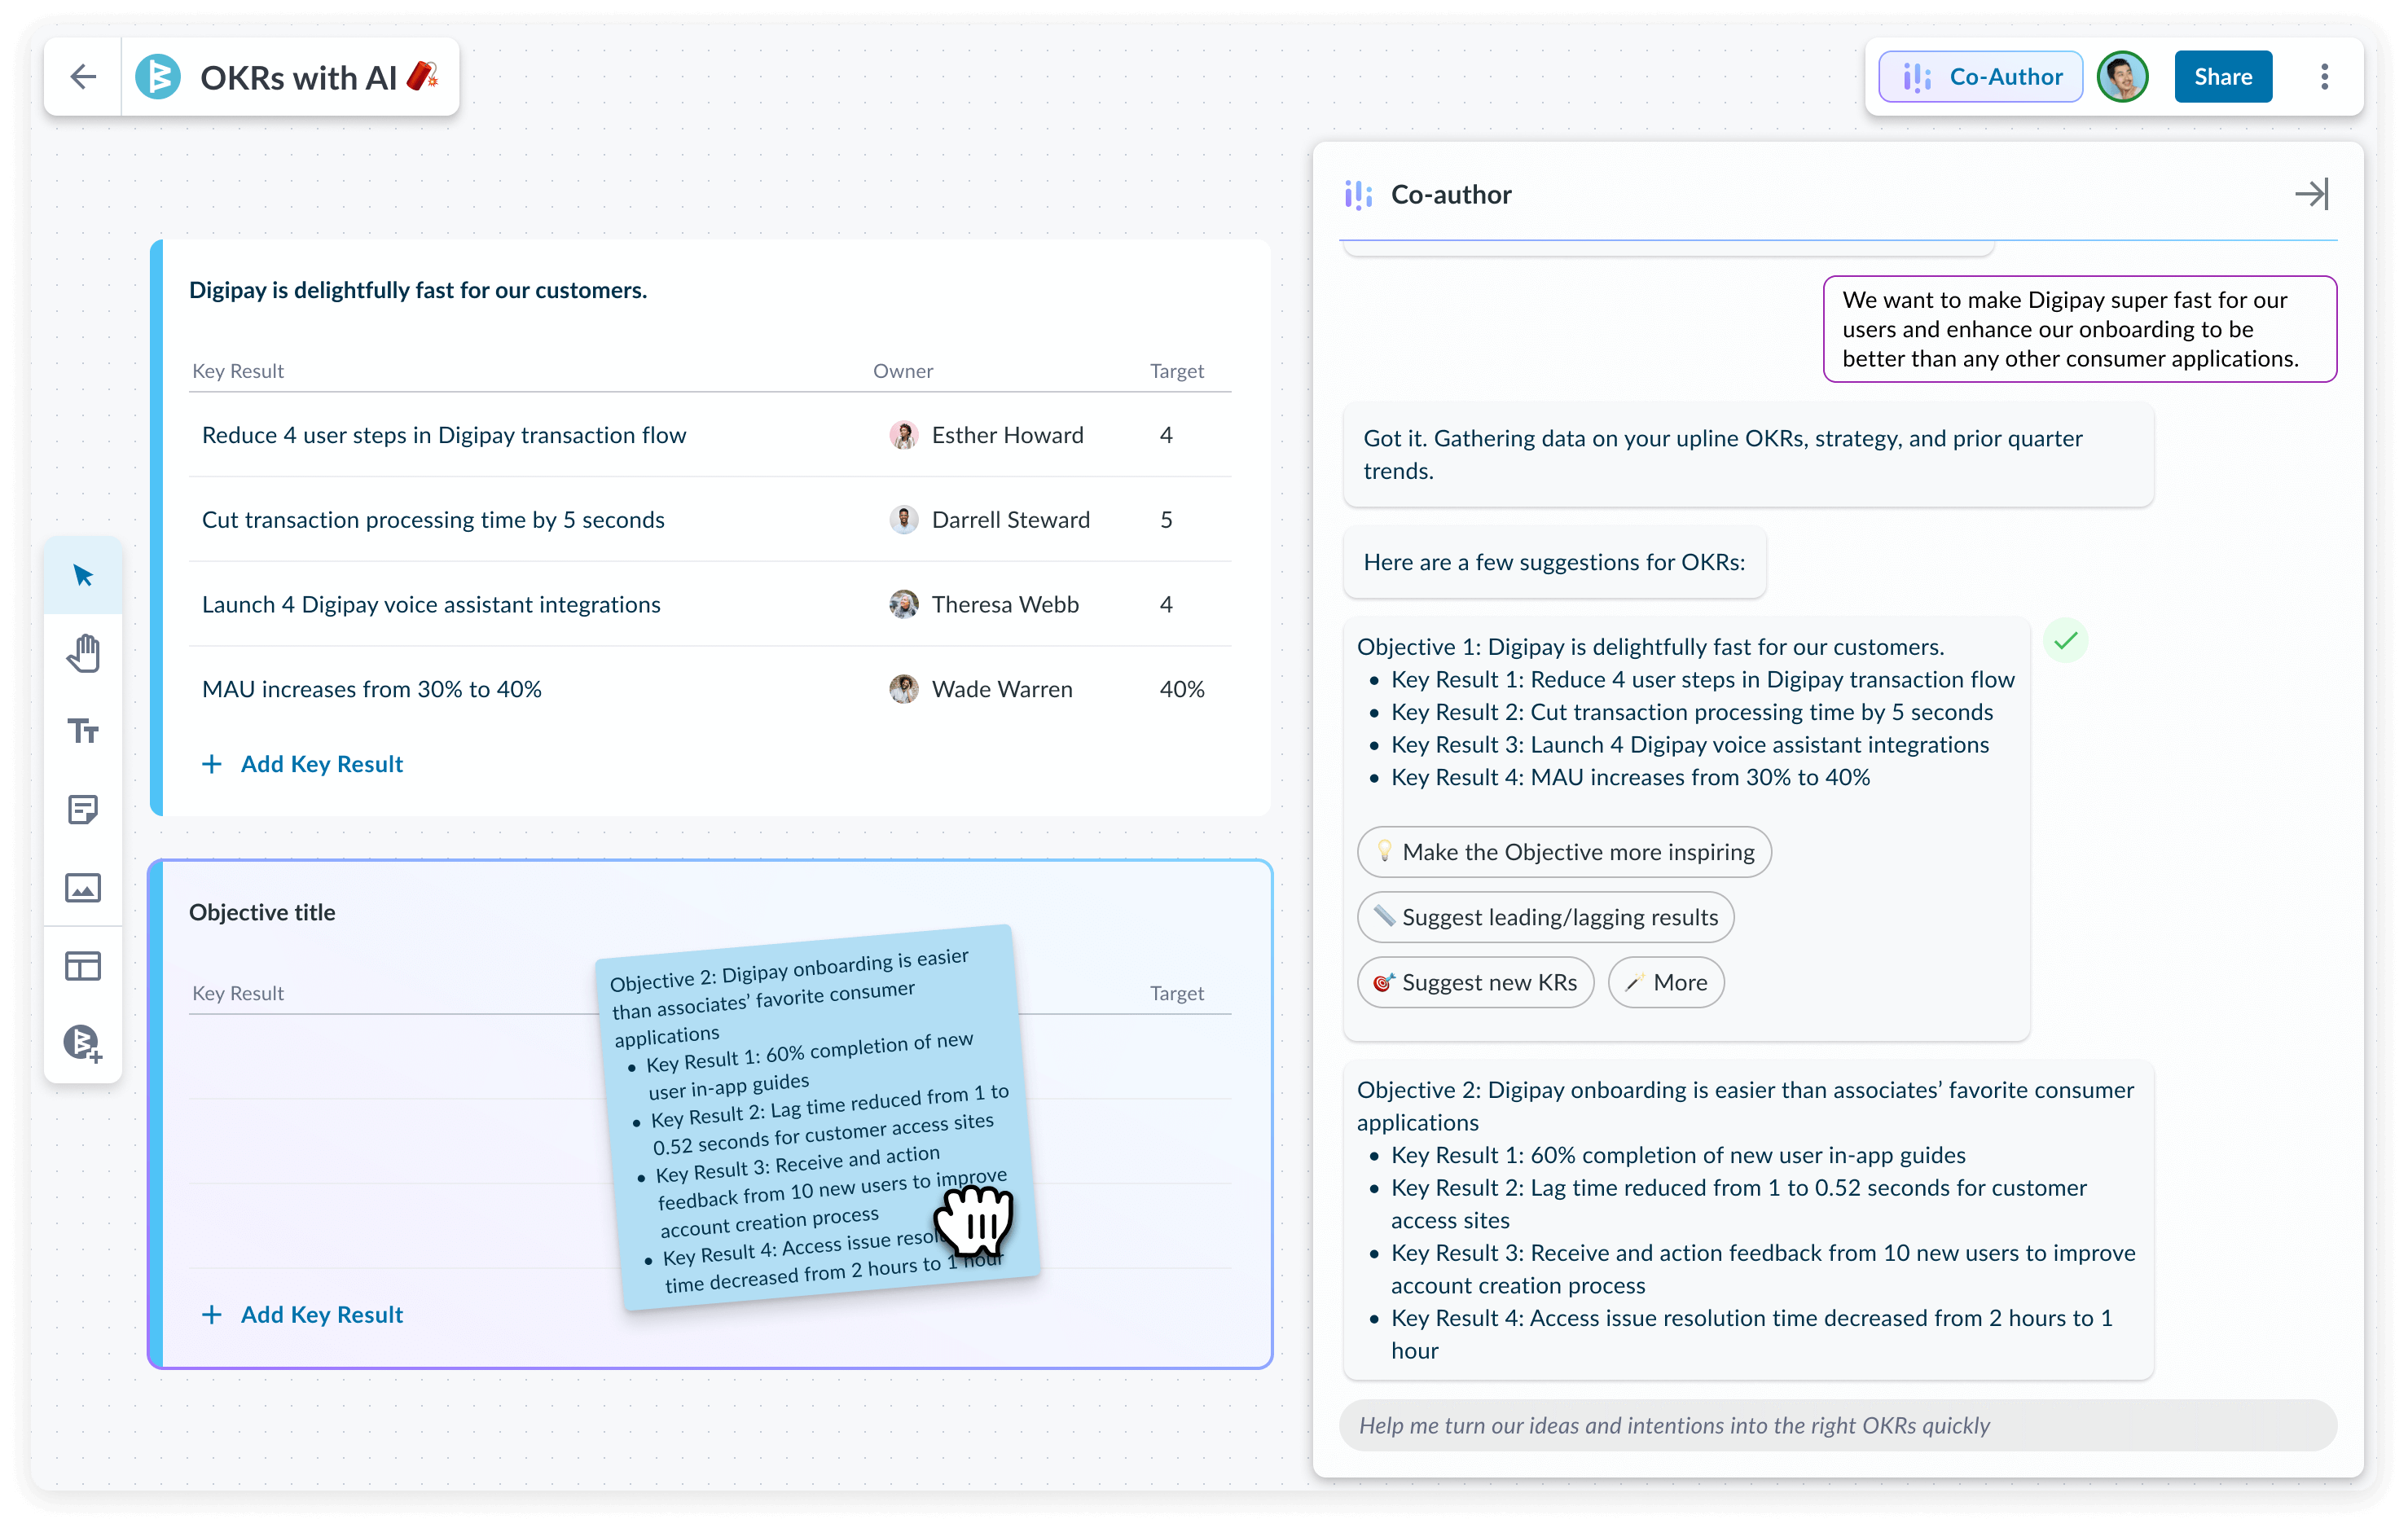This screenshot has width=2408, height=1528.
Task: Click target value 5 for Darrell Steward row
Action: (1166, 520)
